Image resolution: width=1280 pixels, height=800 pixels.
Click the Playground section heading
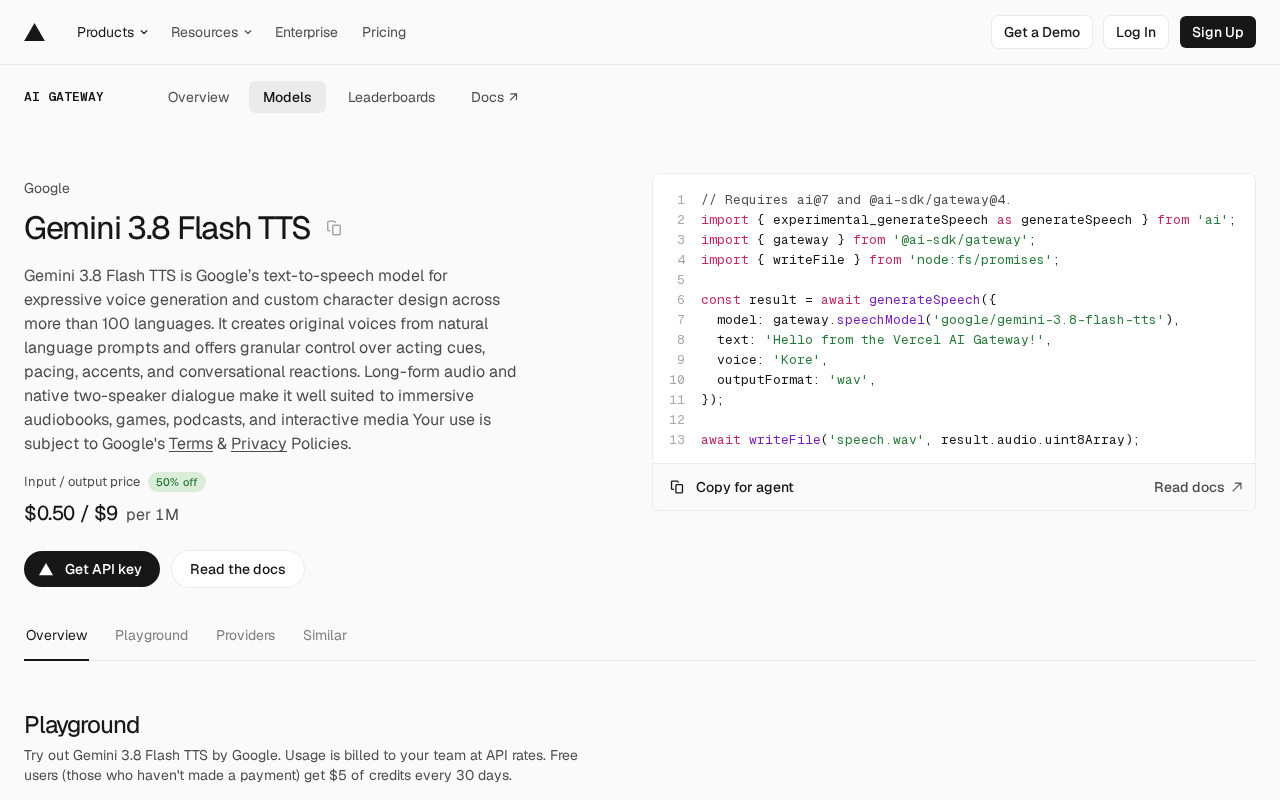pyautogui.click(x=82, y=725)
